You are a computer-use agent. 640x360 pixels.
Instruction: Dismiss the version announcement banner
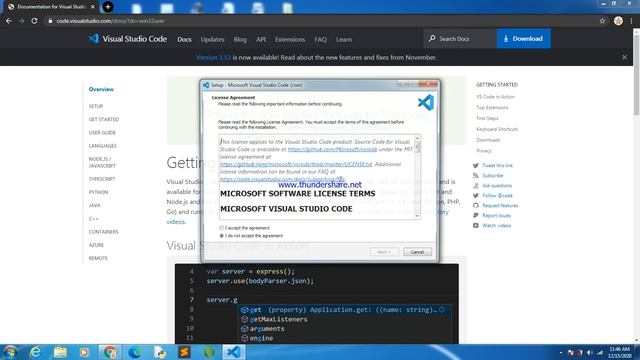coord(624,58)
